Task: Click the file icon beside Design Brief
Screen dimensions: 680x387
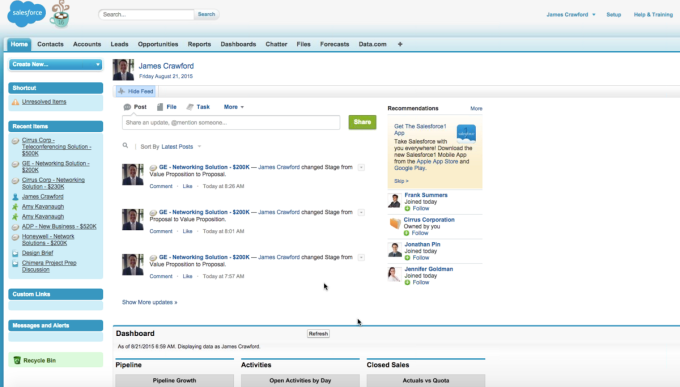Action: point(15,253)
